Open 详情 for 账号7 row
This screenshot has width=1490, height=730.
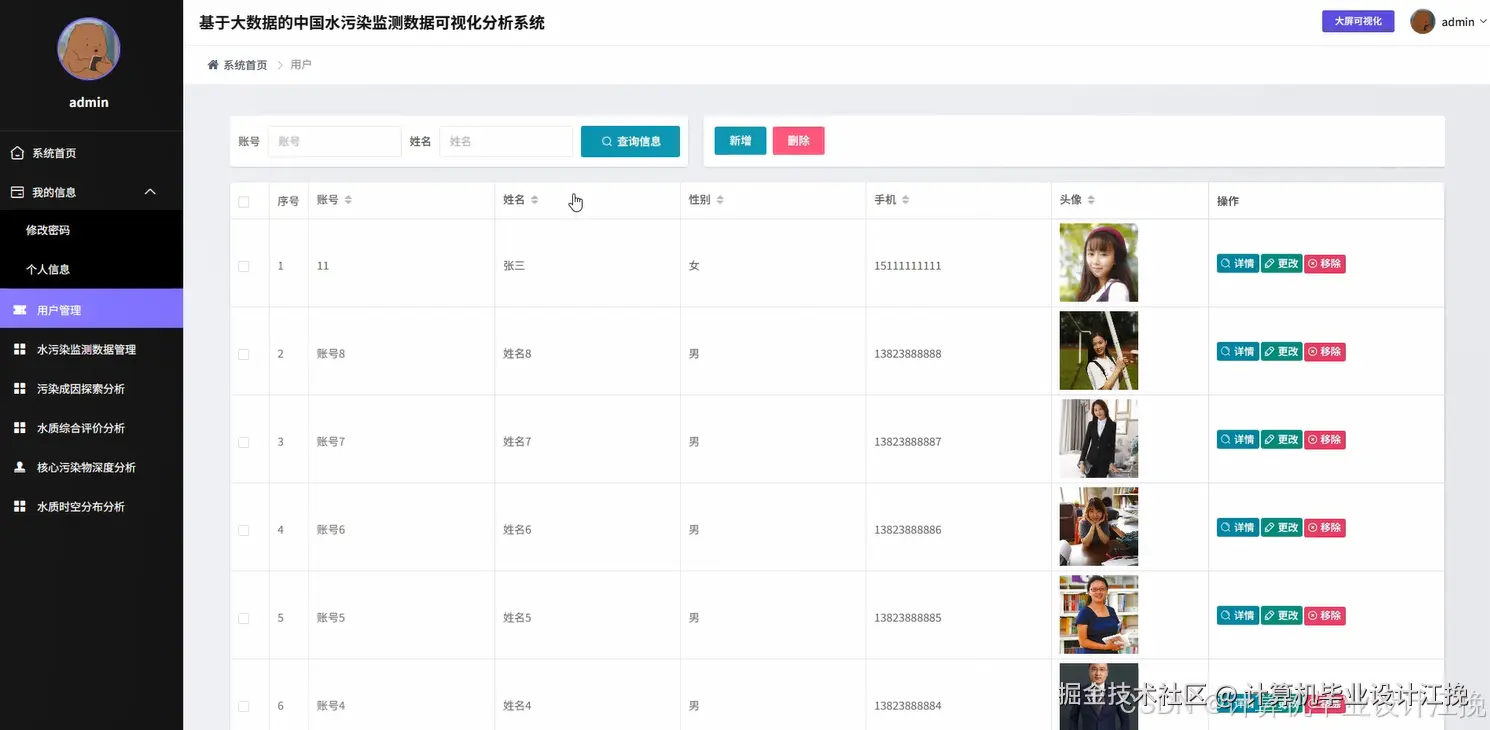(x=1237, y=440)
